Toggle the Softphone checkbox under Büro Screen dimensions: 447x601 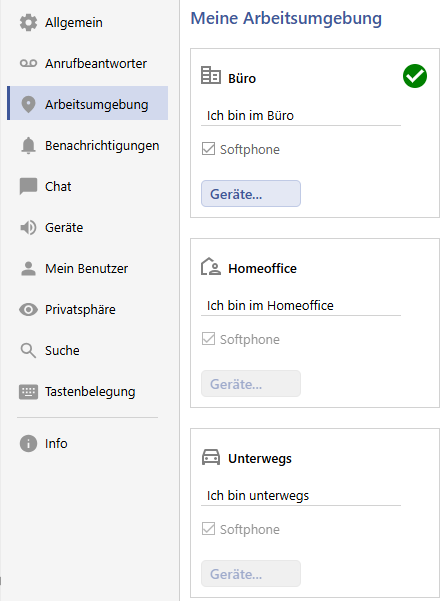pos(208,149)
